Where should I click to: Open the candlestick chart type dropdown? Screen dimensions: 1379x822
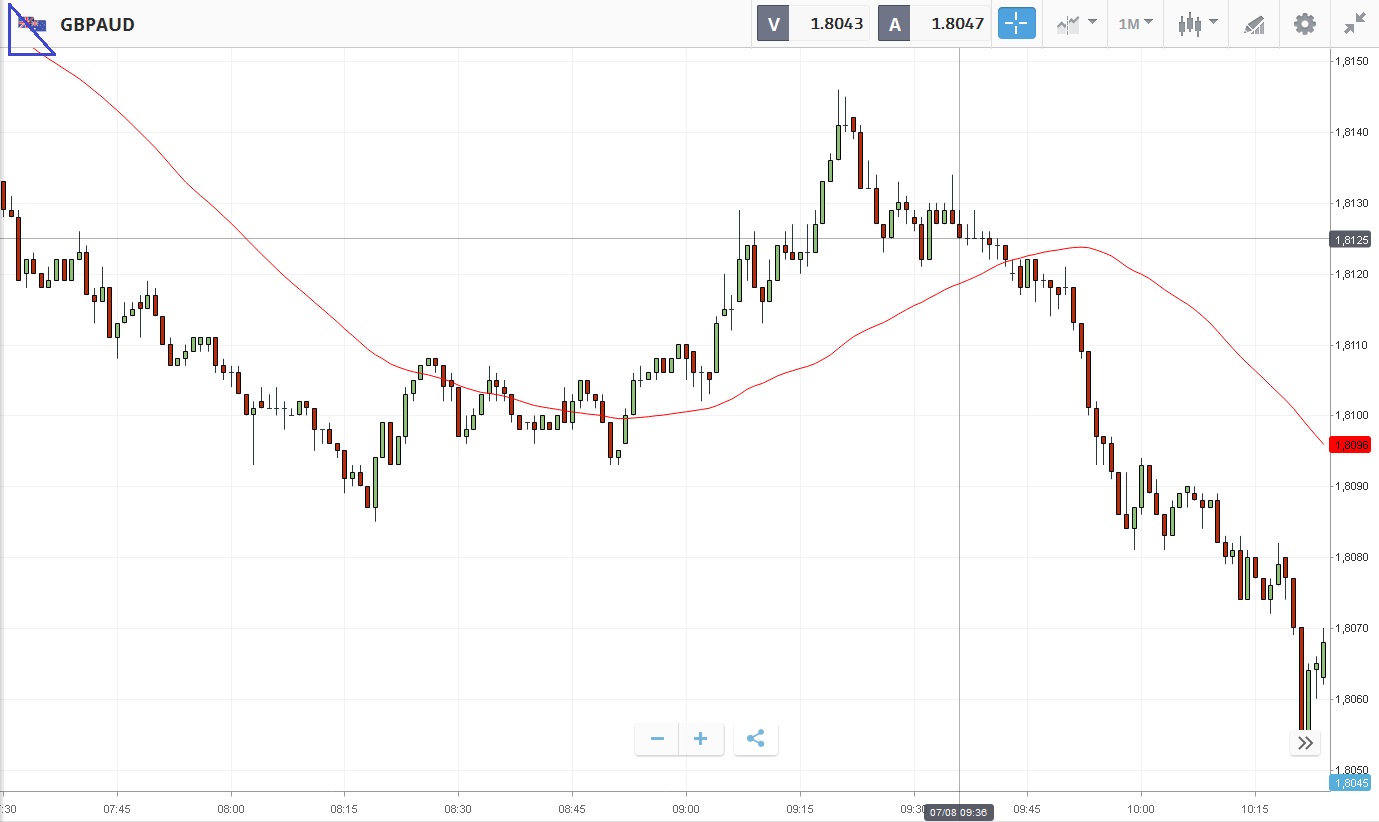pos(1197,24)
